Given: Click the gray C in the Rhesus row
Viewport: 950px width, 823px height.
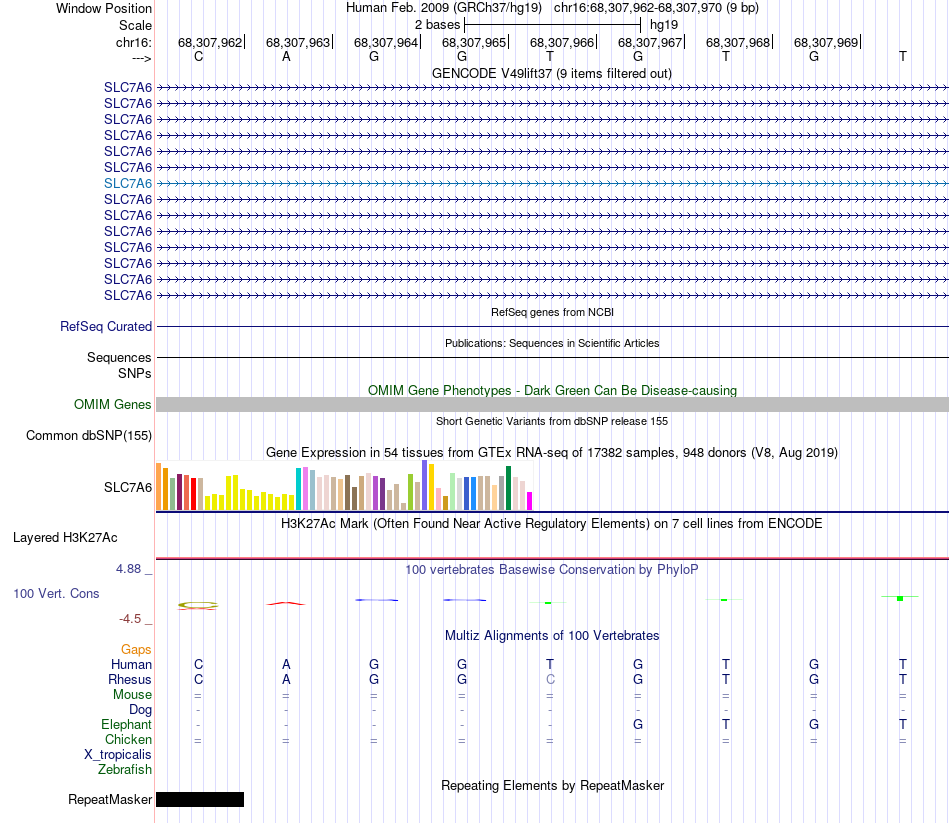Looking at the screenshot, I should click(550, 679).
